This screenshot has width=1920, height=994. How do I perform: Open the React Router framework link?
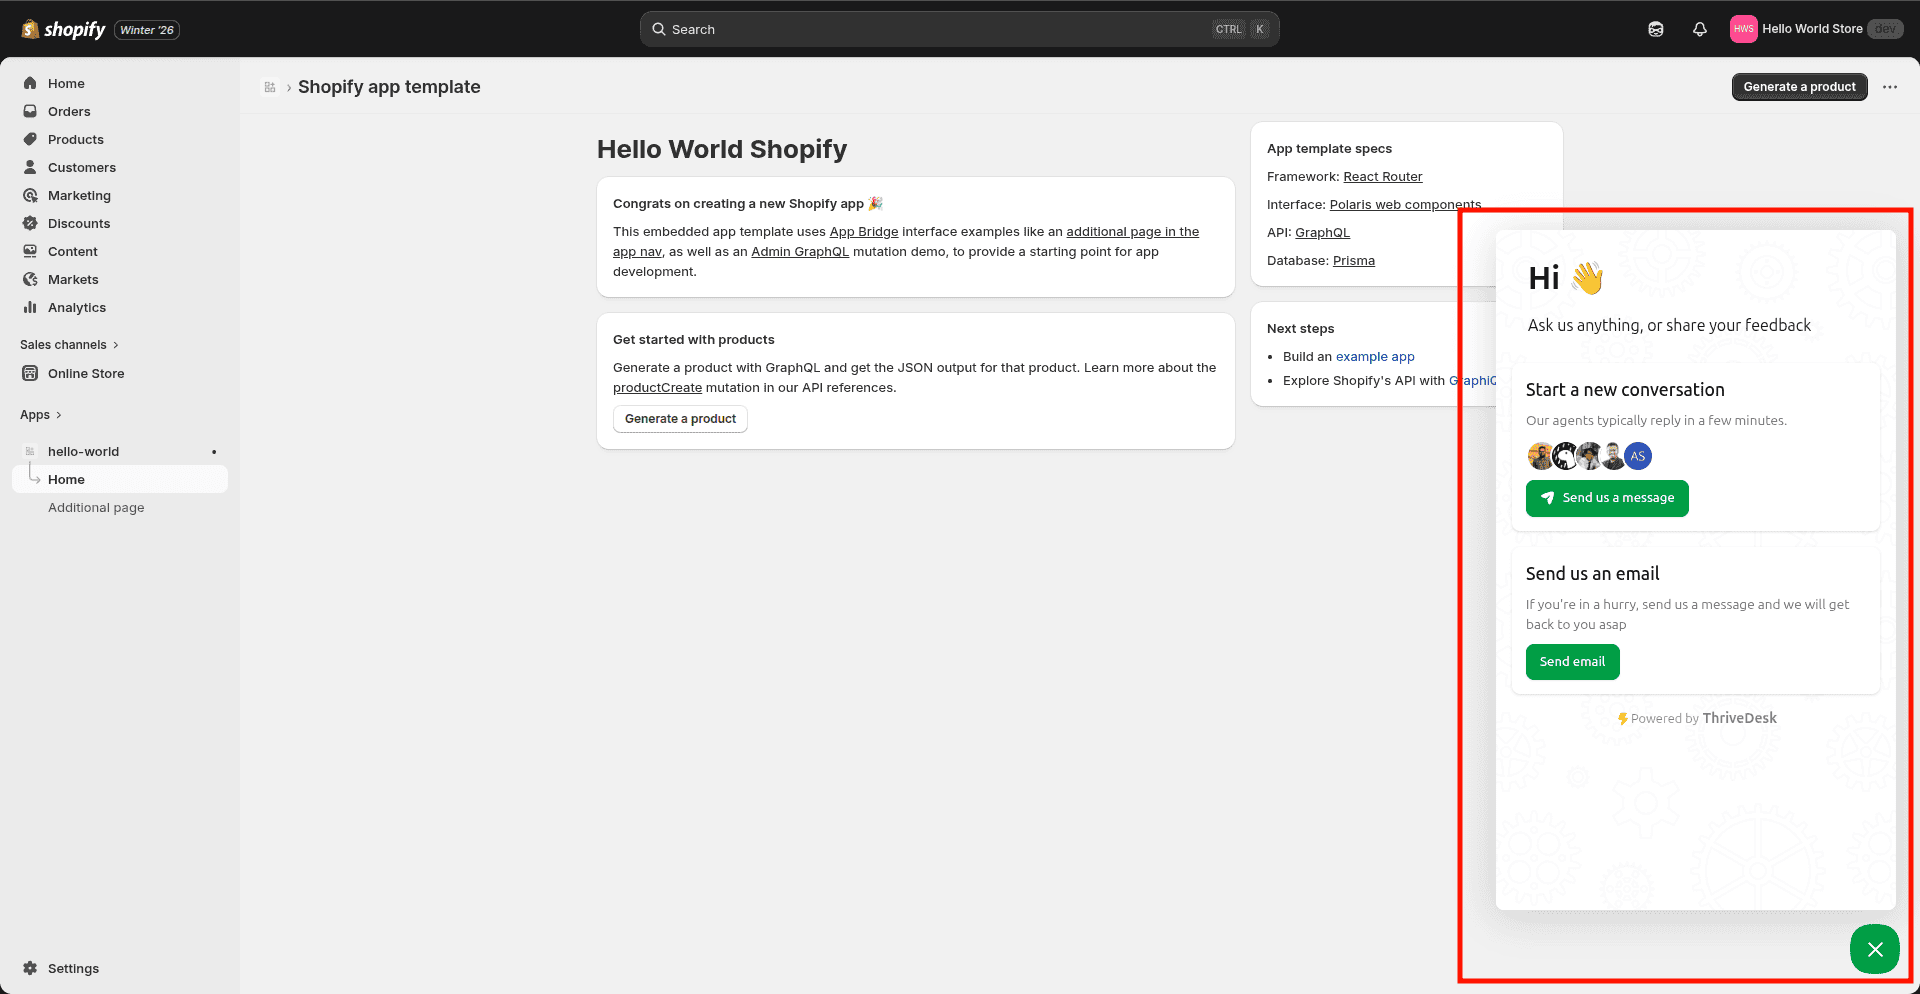(x=1382, y=177)
